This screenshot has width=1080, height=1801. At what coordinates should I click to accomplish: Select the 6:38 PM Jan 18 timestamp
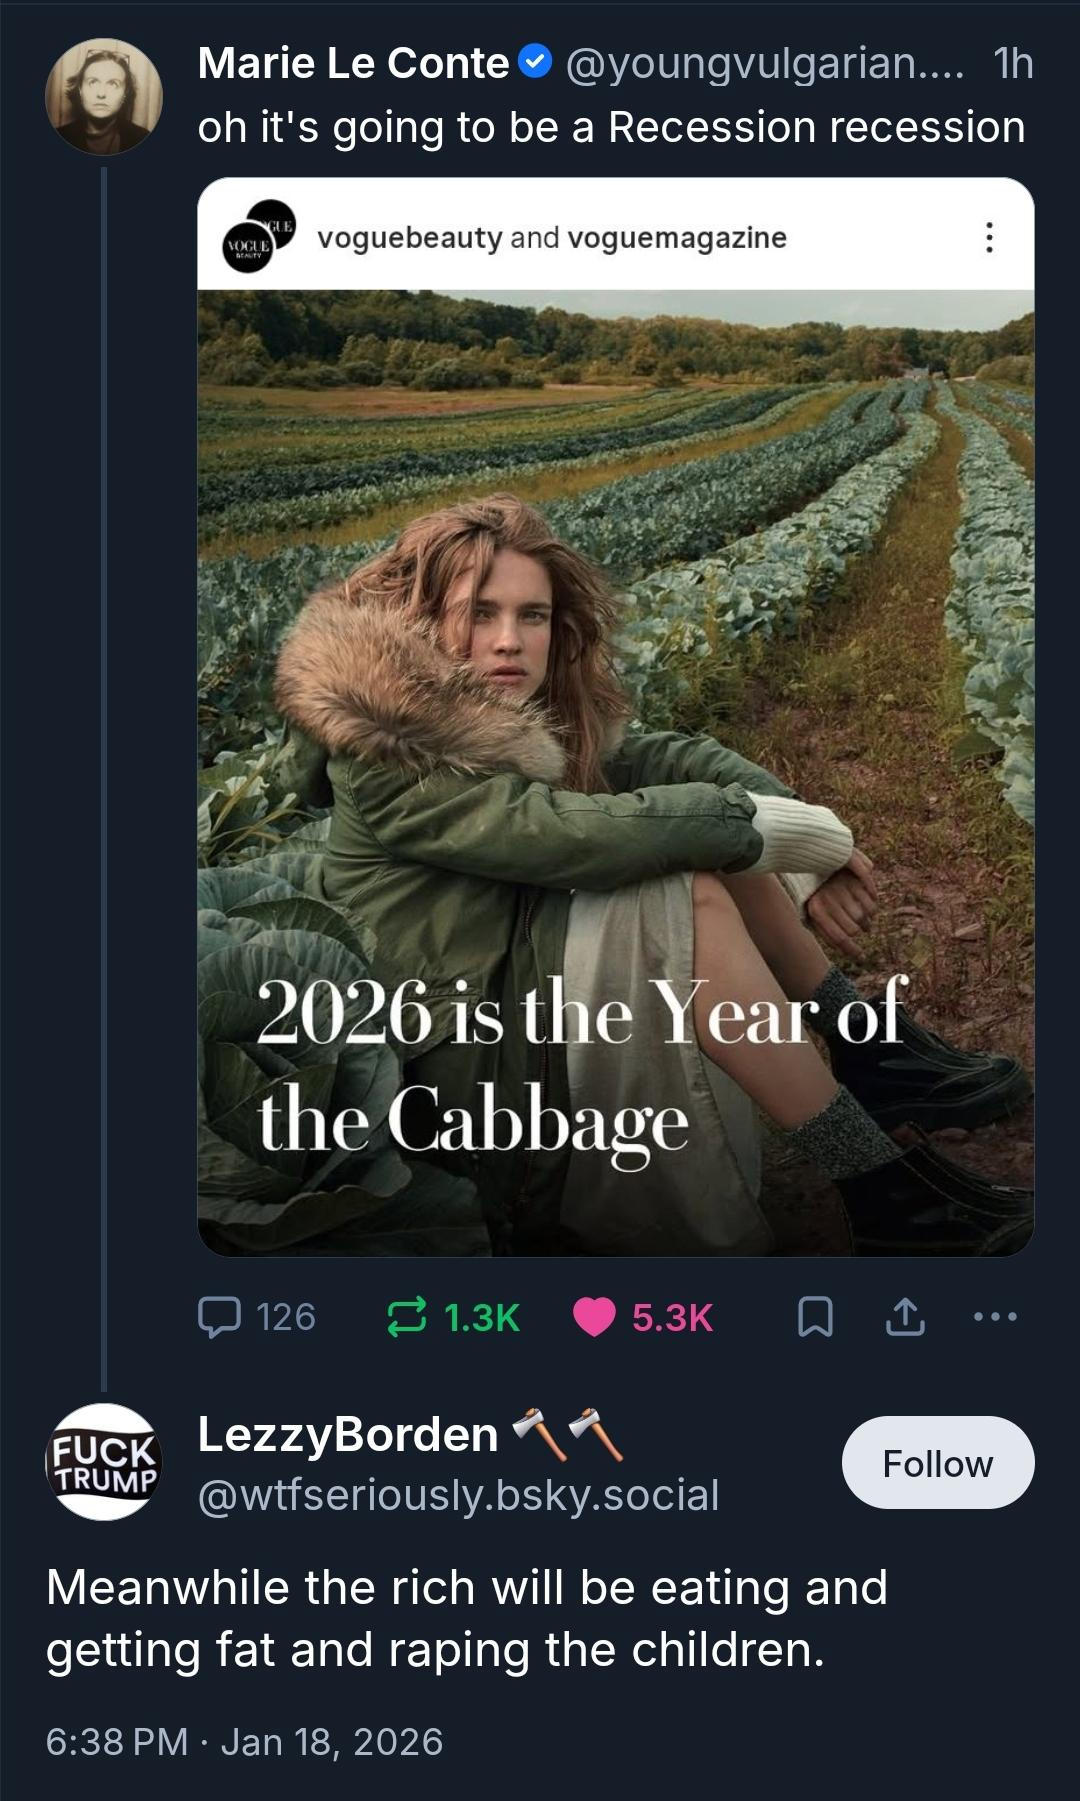coord(244,1741)
